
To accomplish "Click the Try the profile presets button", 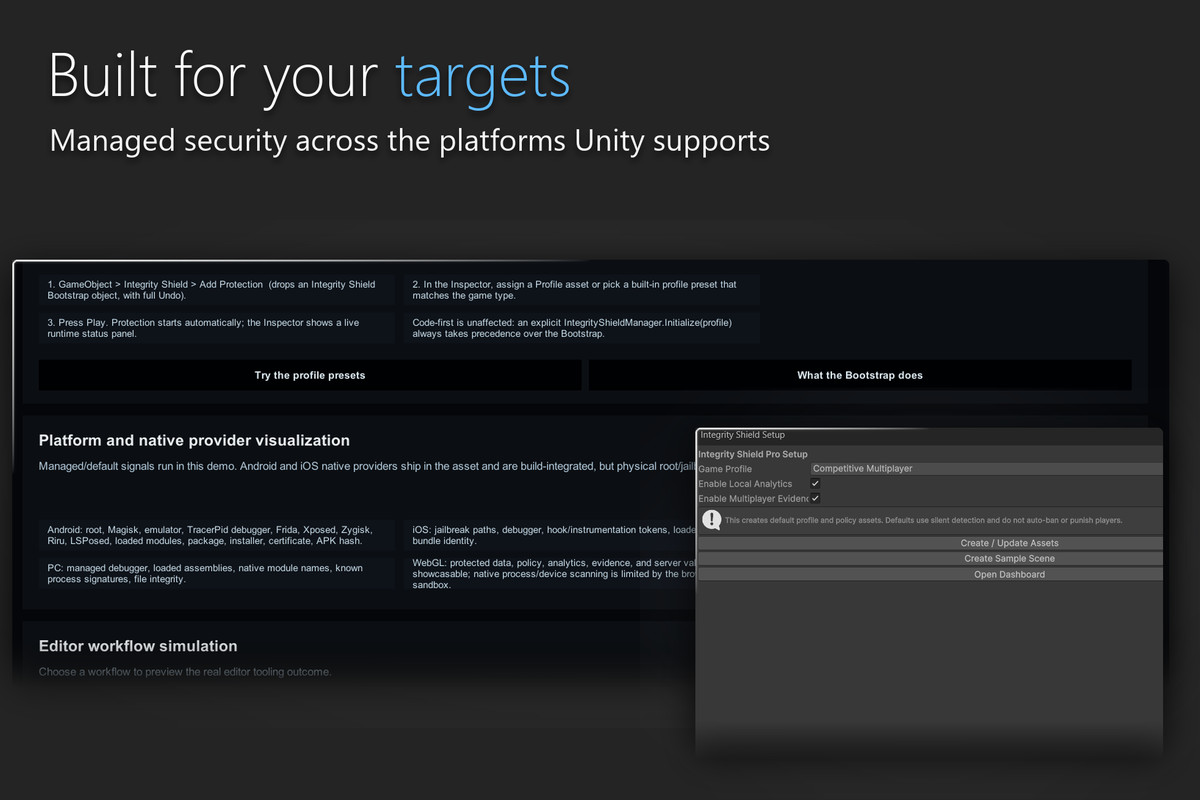I will [310, 375].
